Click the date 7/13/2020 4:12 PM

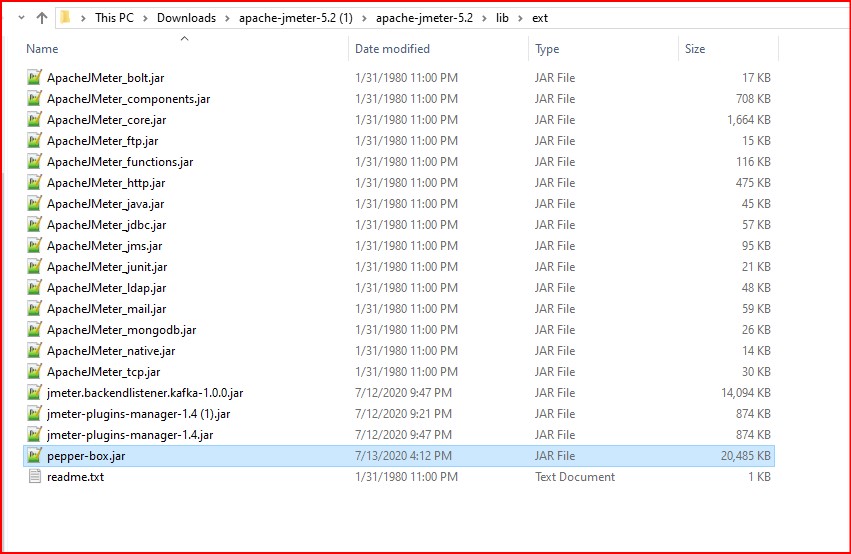click(403, 456)
